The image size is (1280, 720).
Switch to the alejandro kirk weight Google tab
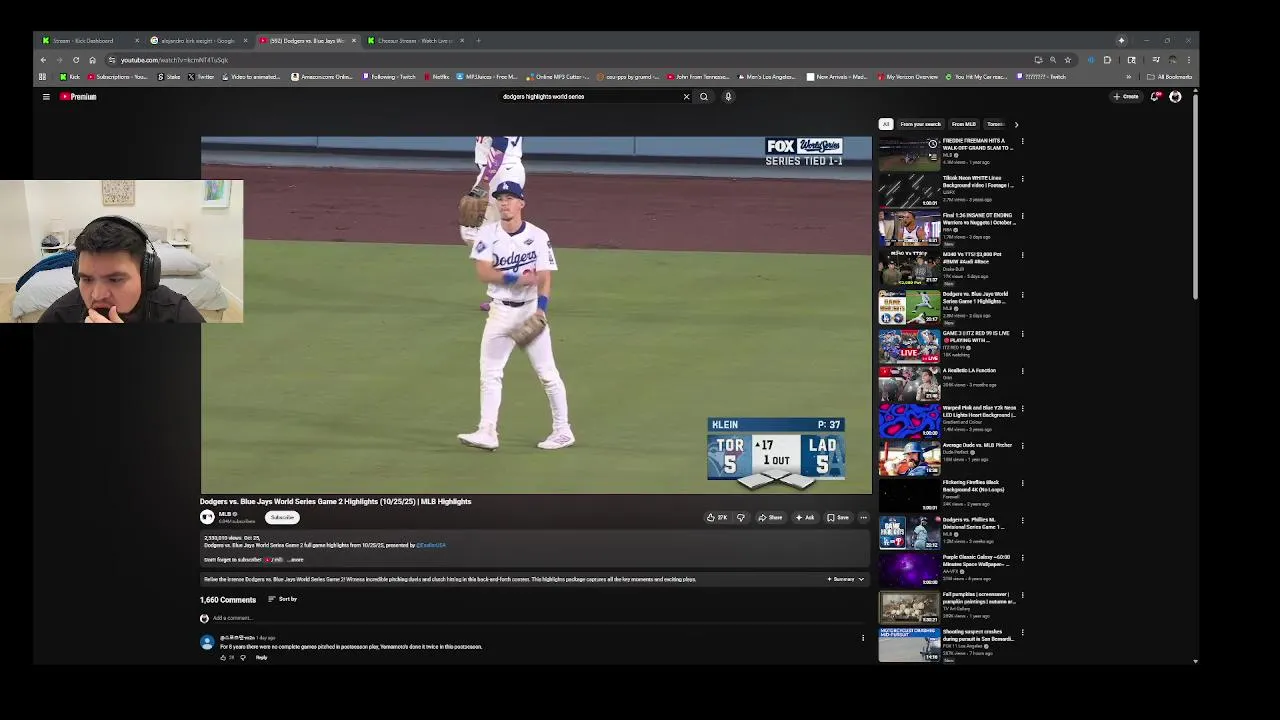(x=198, y=41)
